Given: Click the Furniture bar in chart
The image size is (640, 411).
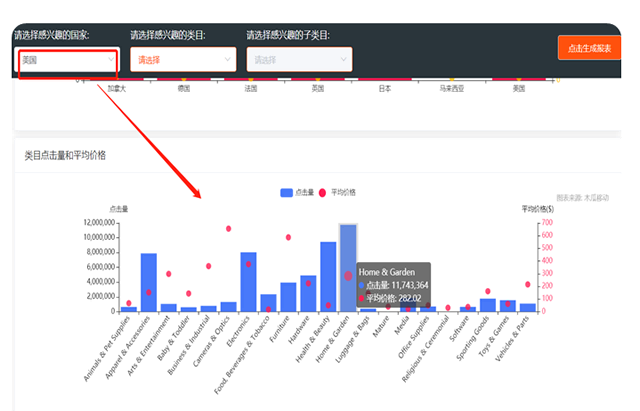Looking at the screenshot, I should [288, 297].
